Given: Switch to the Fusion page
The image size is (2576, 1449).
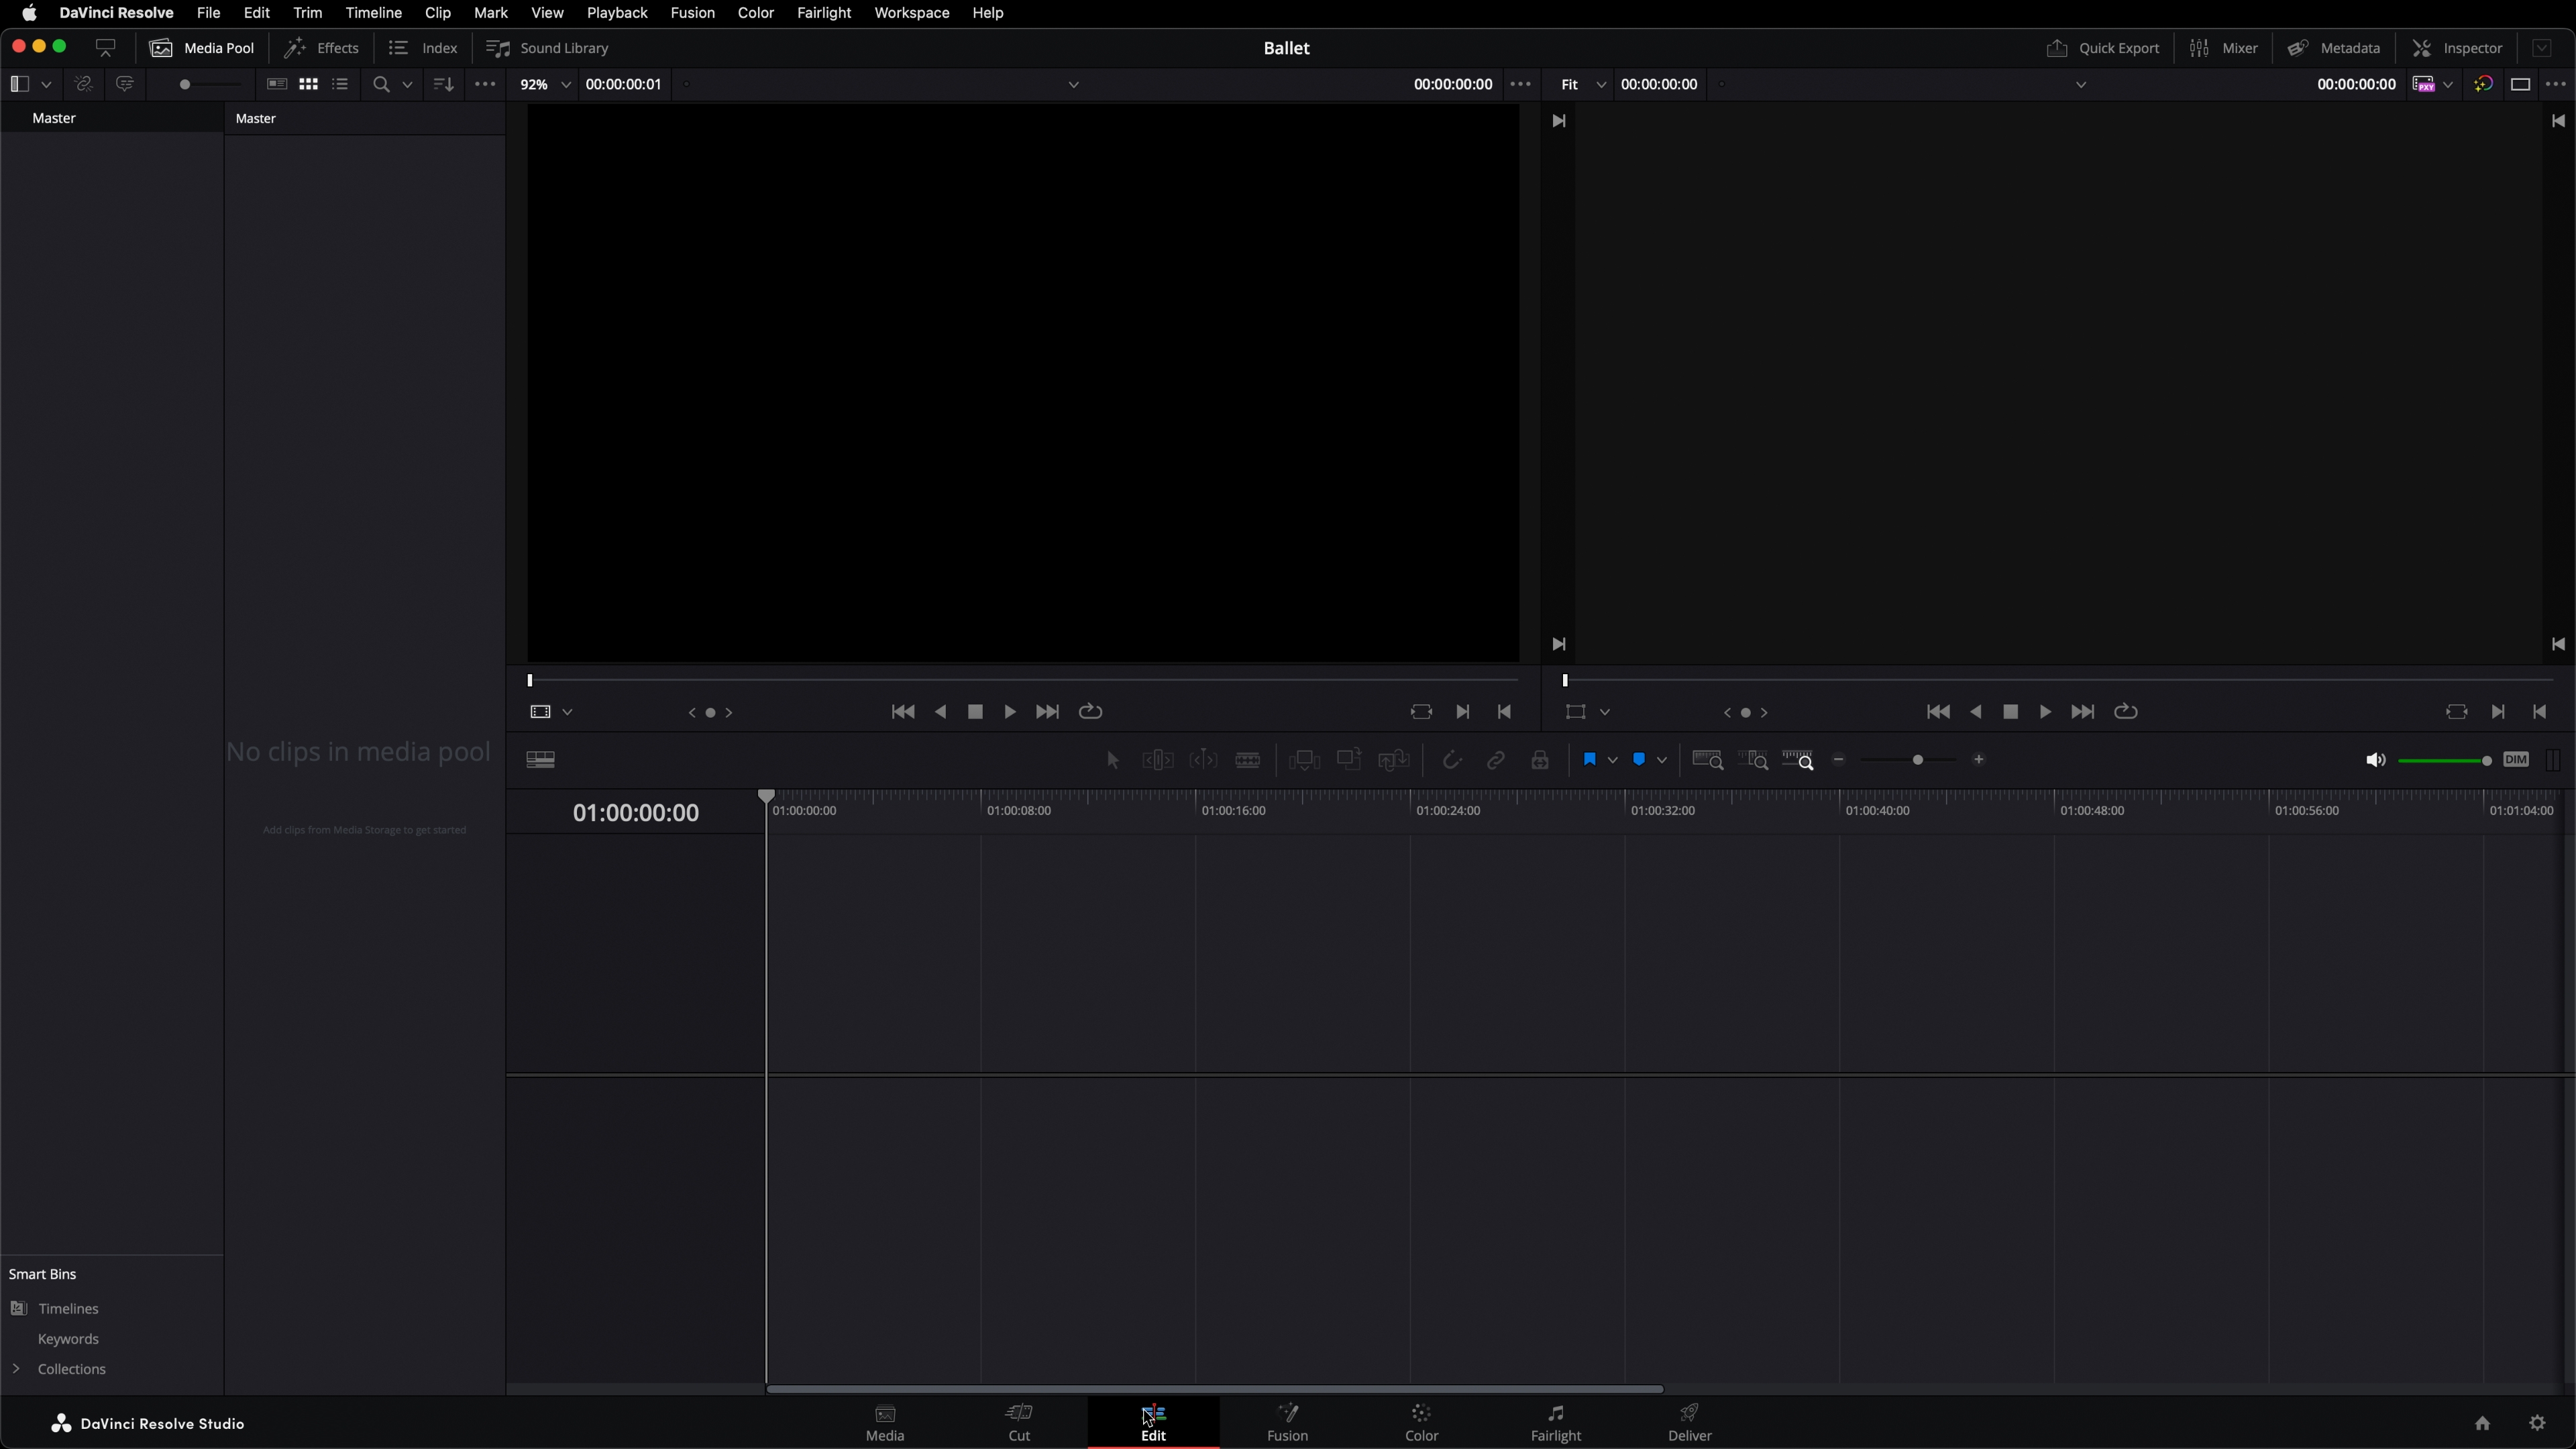Looking at the screenshot, I should click(x=1287, y=1421).
